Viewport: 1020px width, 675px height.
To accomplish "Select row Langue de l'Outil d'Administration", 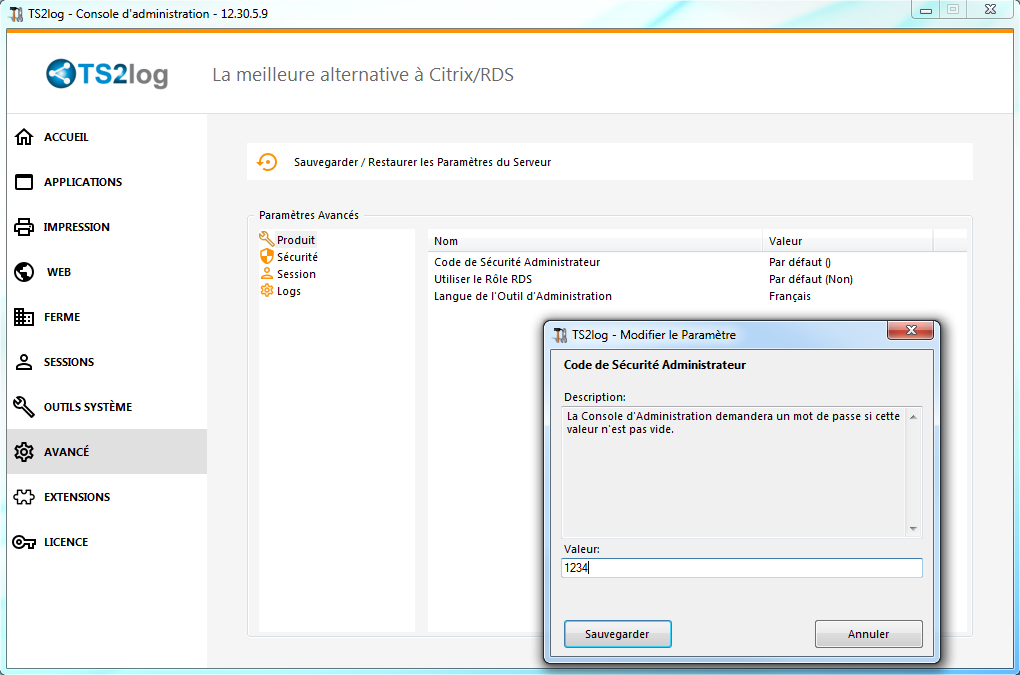I will (697, 296).
